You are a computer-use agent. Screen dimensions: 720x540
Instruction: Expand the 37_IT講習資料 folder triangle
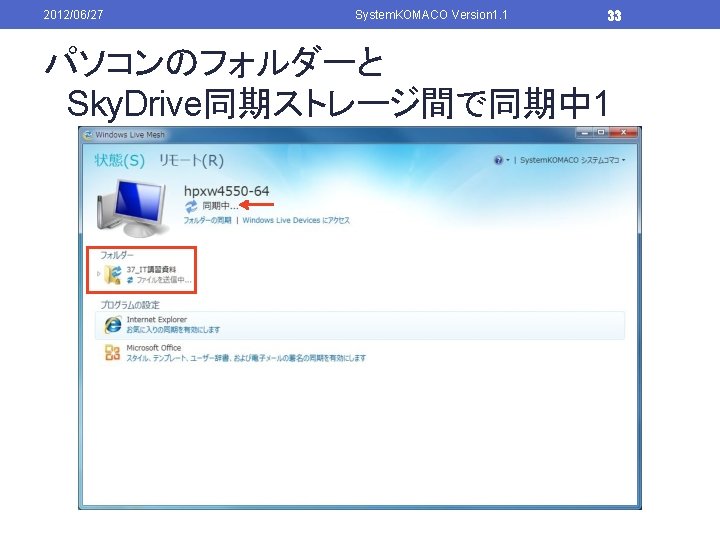pyautogui.click(x=99, y=274)
